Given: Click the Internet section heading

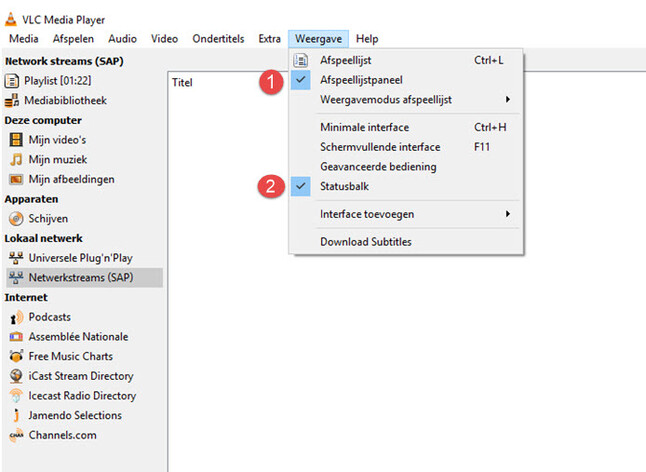Looking at the screenshot, I should (x=26, y=297).
